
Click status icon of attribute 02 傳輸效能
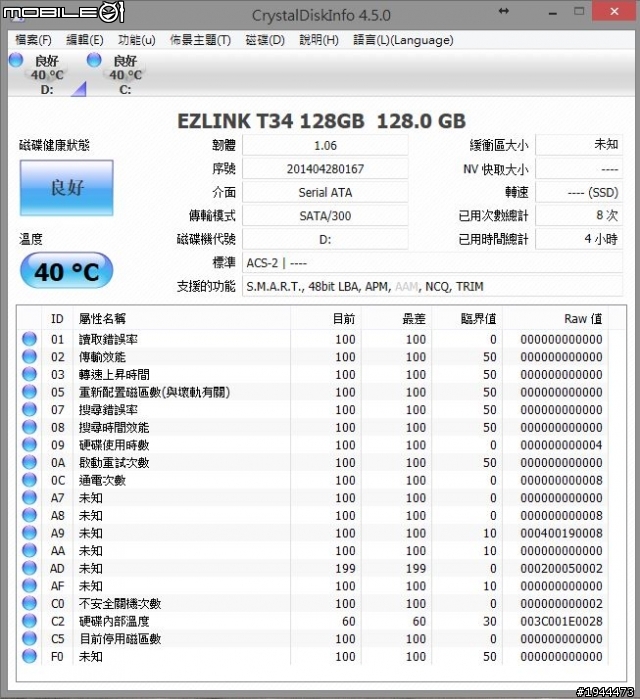pyautogui.click(x=29, y=356)
